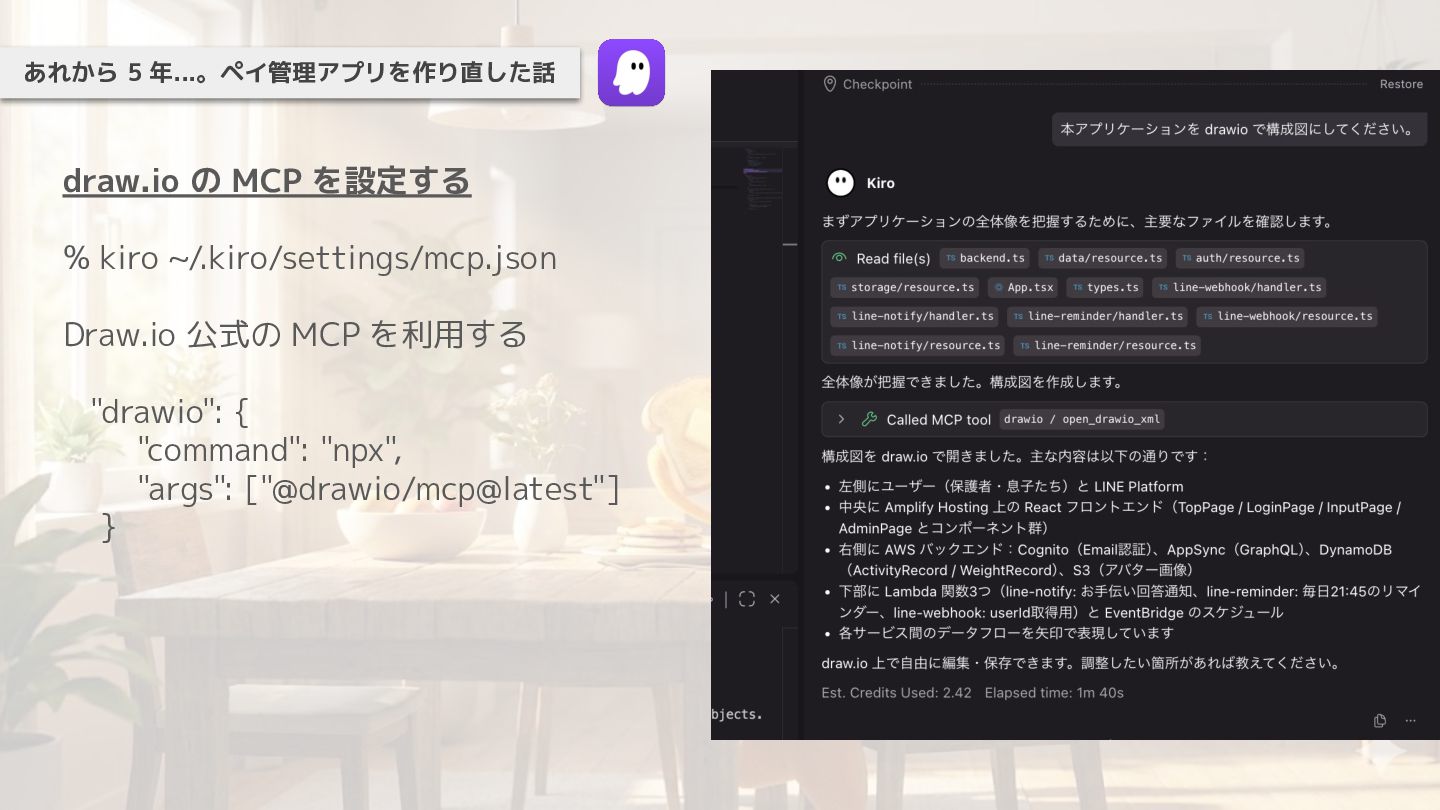Click the maximize panel icon in the editor
Image resolution: width=1440 pixels, height=810 pixels.
[x=746, y=599]
